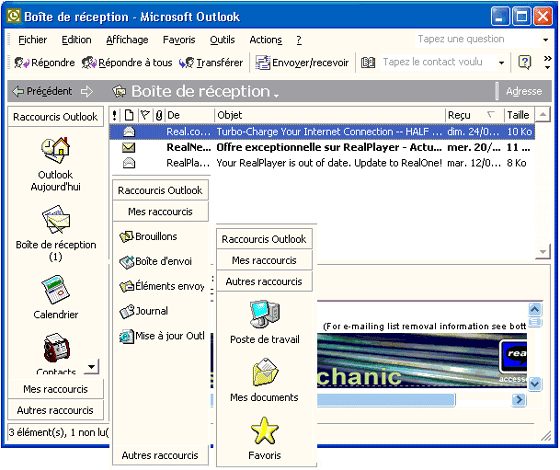Click Autres raccourcis at bottom of middle panel
560x470 pixels.
click(x=160, y=455)
